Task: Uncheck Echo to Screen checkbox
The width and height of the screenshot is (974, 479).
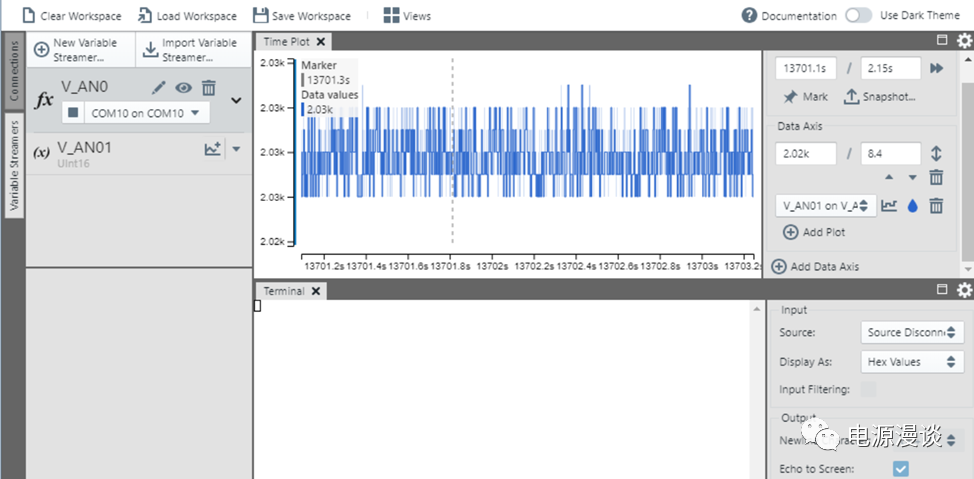Action: point(900,468)
